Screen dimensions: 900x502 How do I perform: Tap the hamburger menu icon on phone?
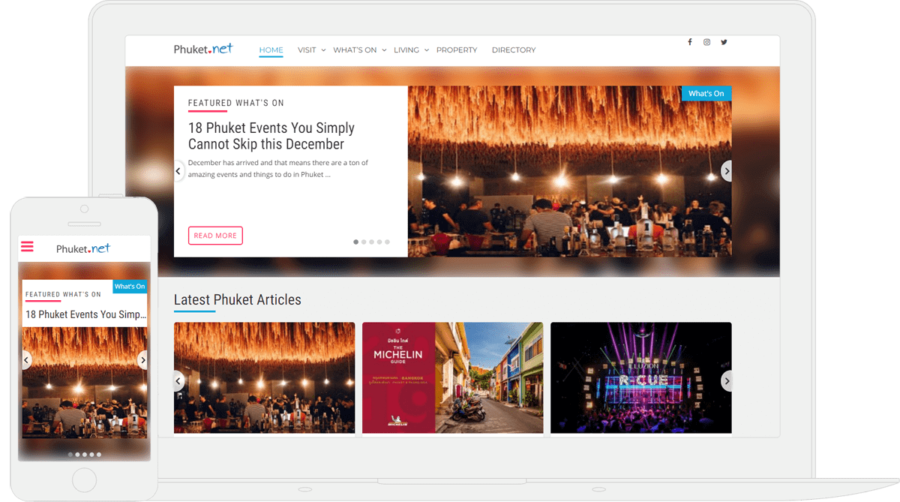pyautogui.click(x=27, y=247)
